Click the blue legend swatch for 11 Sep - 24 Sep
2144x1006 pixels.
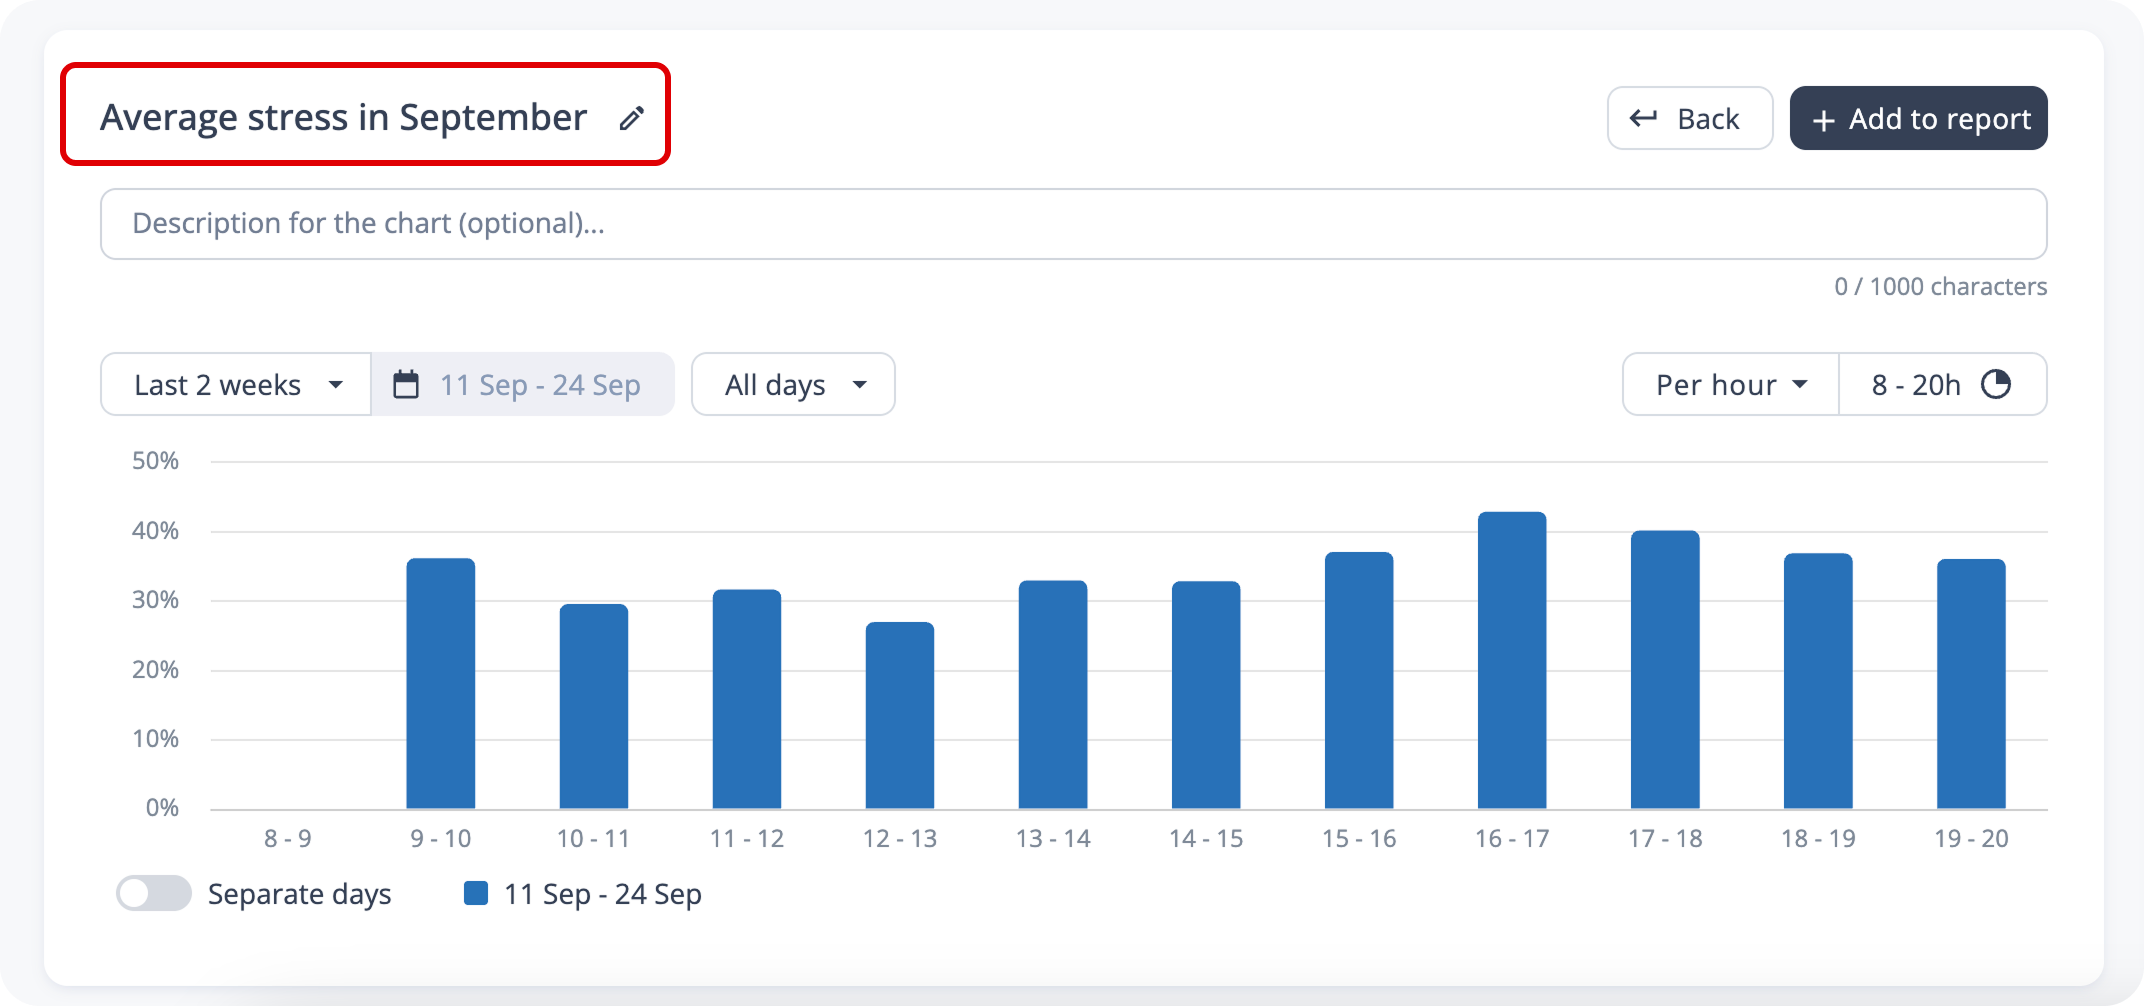(x=476, y=893)
